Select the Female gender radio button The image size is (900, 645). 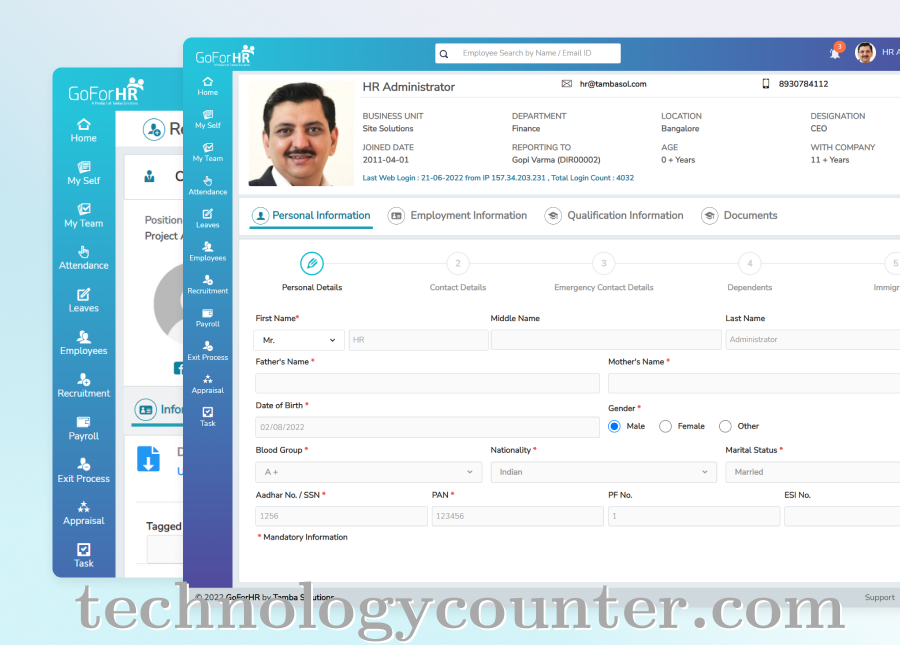coord(665,426)
